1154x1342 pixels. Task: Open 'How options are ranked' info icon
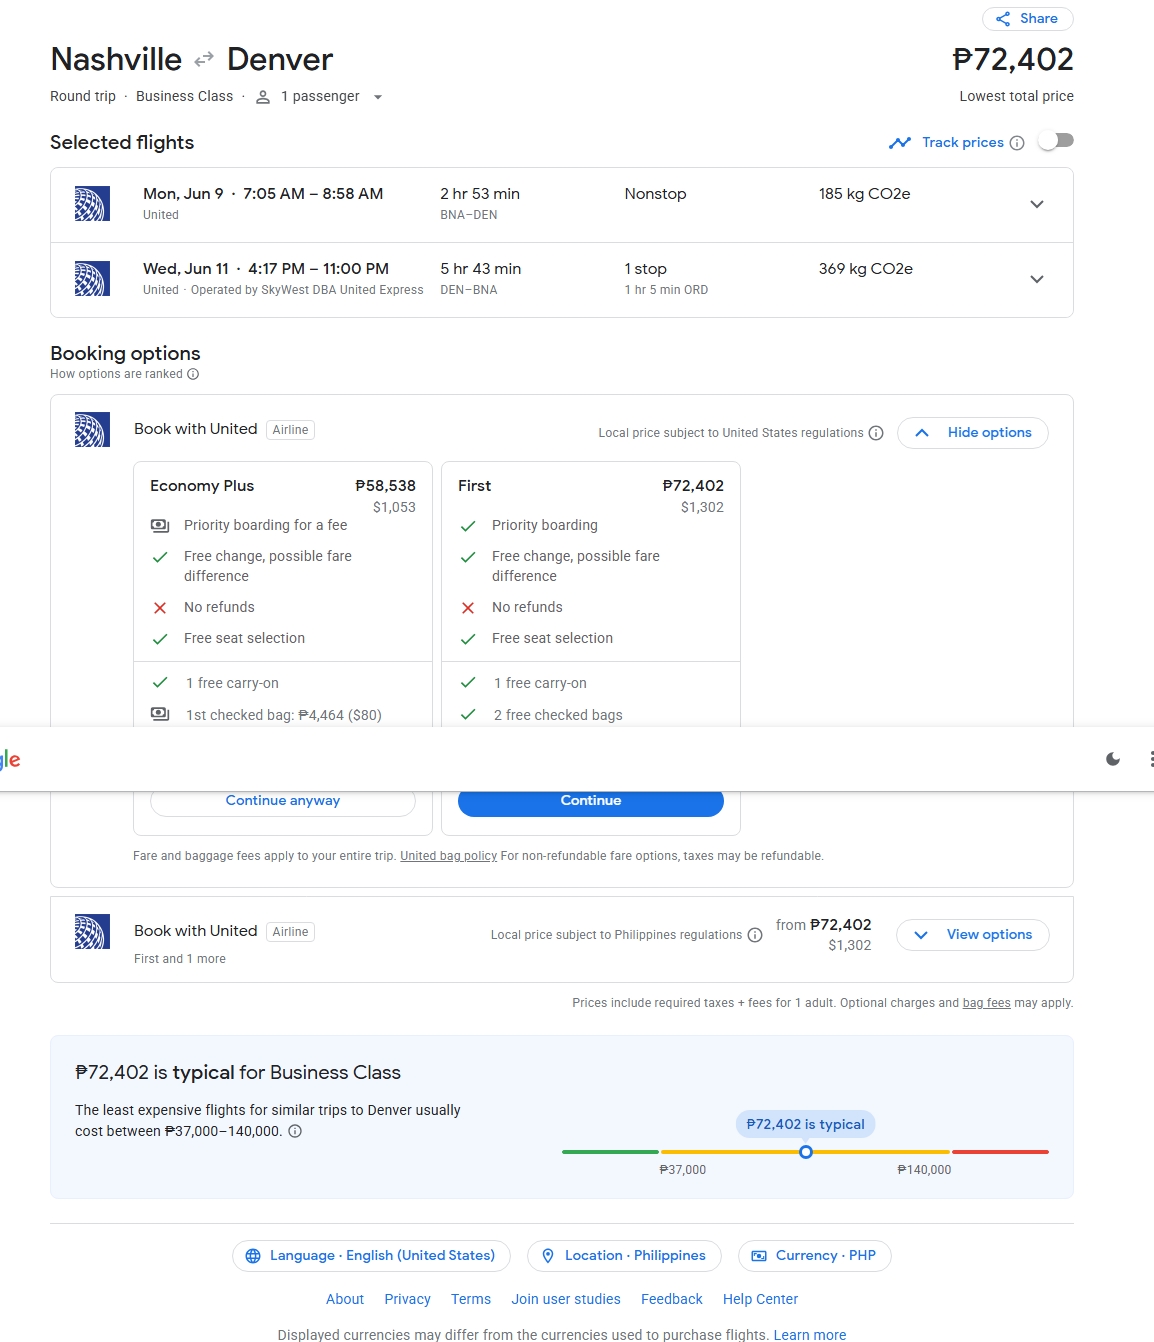tap(193, 374)
